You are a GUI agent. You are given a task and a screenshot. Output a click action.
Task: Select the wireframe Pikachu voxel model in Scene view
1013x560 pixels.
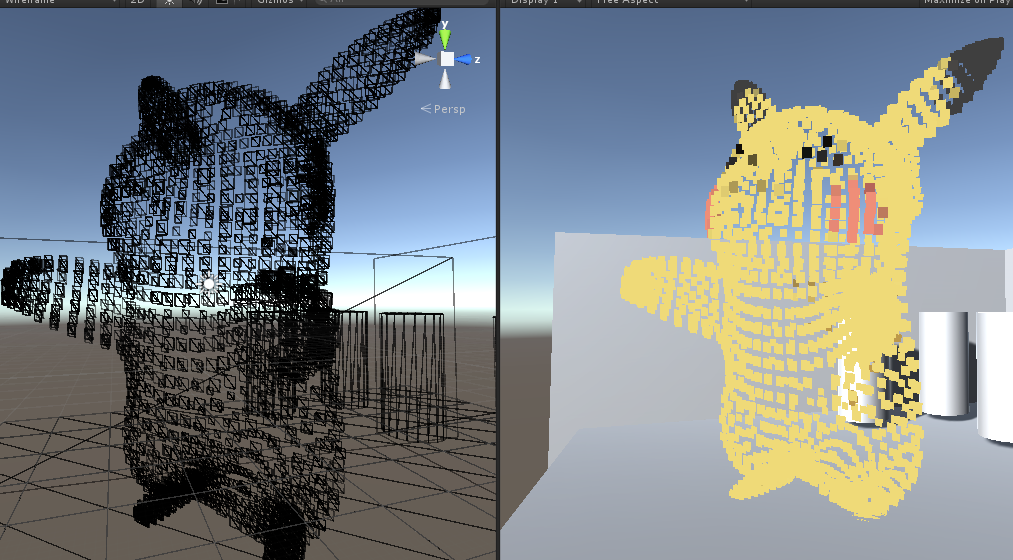(220, 284)
